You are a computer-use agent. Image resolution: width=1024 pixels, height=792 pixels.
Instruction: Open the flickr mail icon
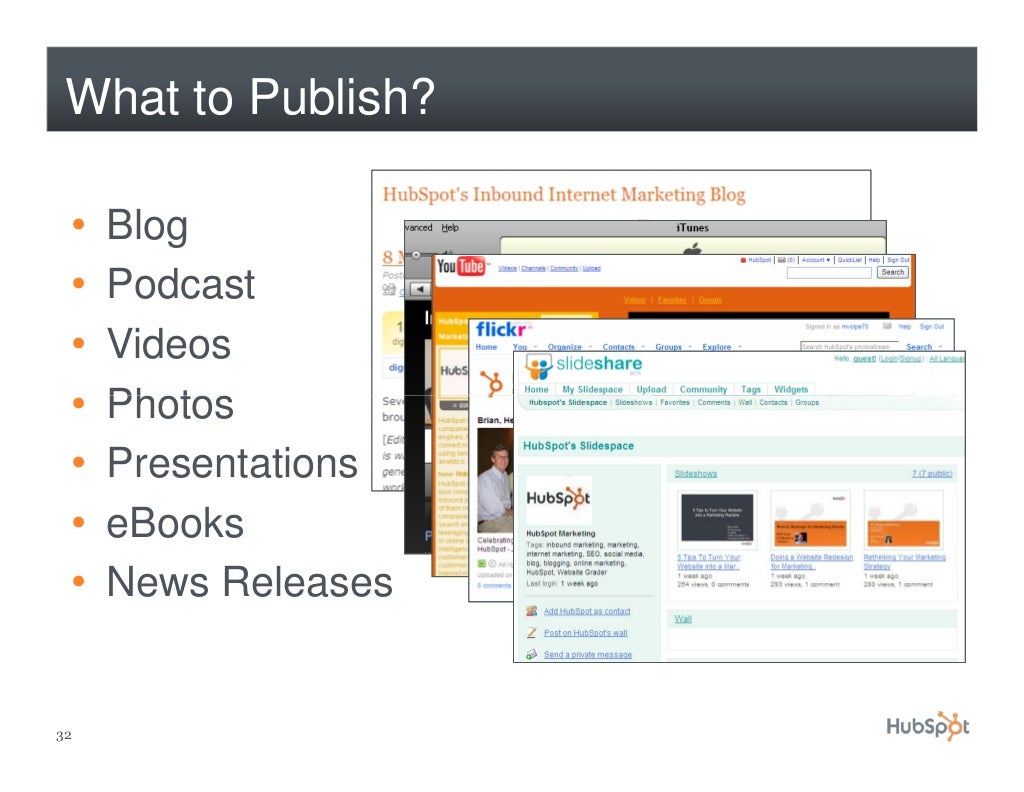887,326
